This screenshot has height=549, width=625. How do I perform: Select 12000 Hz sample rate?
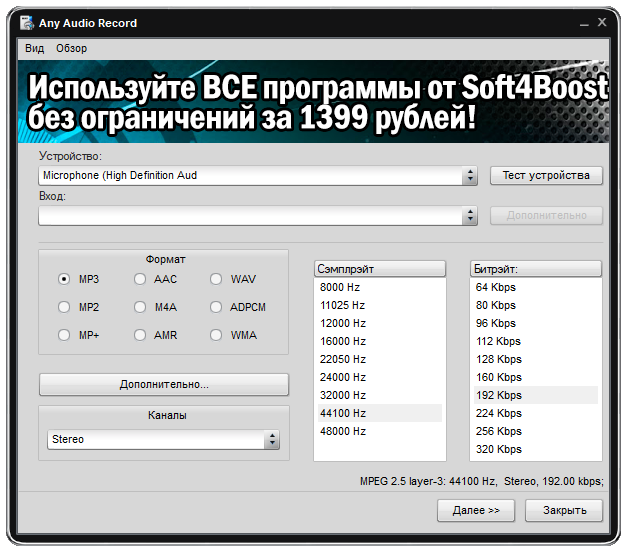click(380, 323)
